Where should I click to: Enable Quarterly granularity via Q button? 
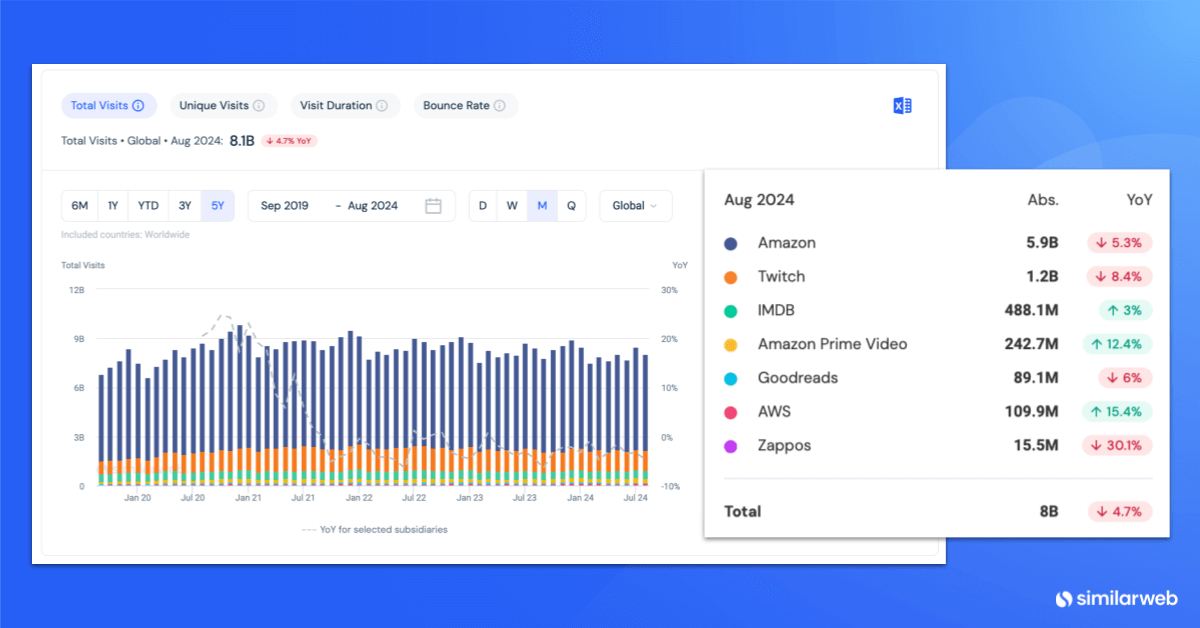(x=571, y=205)
